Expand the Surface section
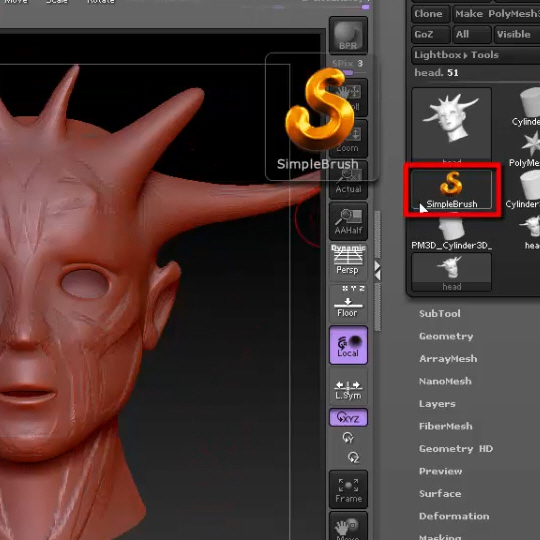The width and height of the screenshot is (540, 540). (440, 494)
